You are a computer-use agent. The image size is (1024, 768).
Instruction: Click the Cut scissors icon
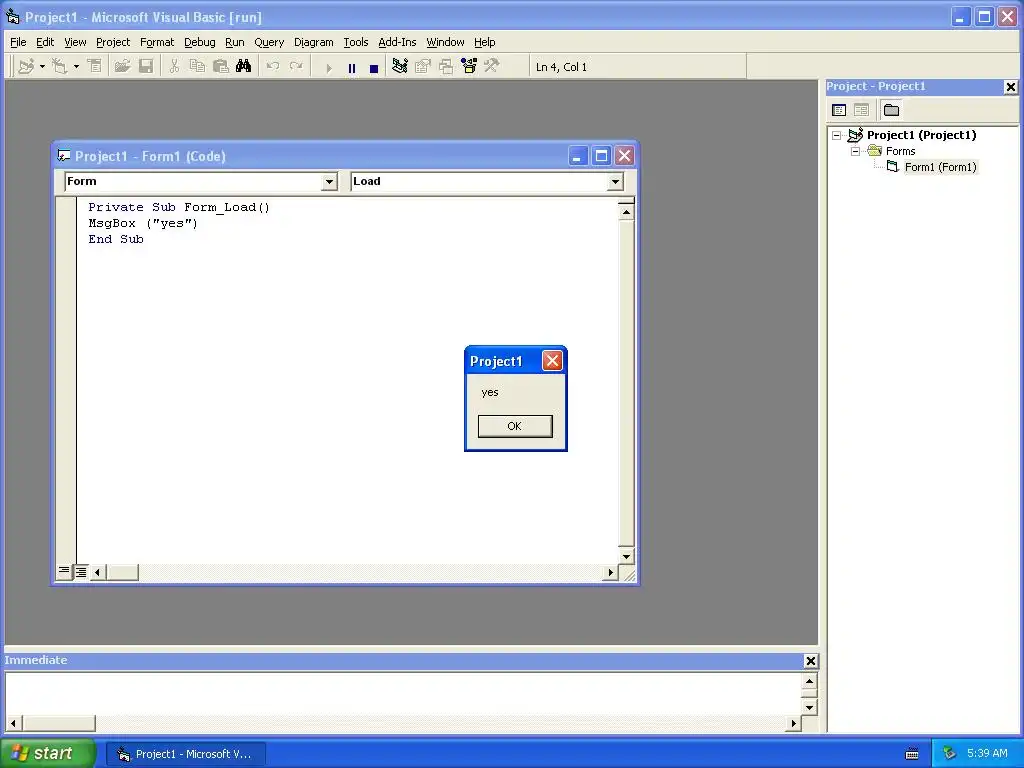pyautogui.click(x=174, y=67)
